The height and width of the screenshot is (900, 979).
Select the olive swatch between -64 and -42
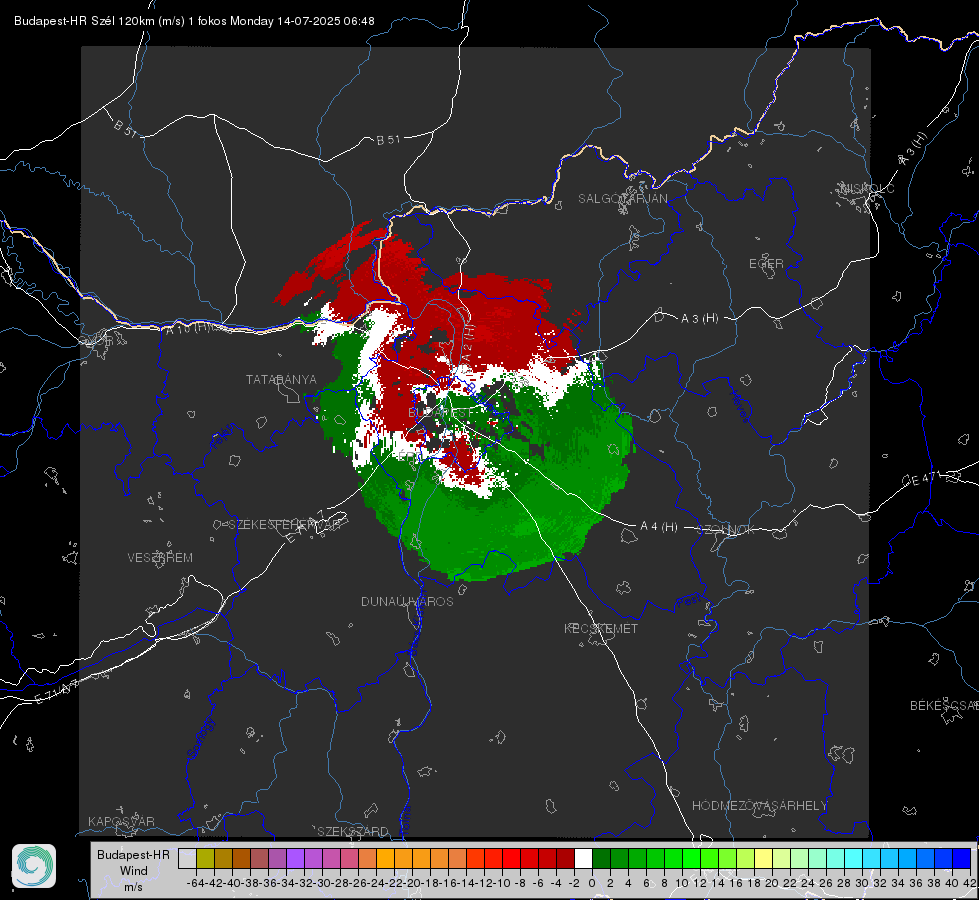click(x=205, y=859)
